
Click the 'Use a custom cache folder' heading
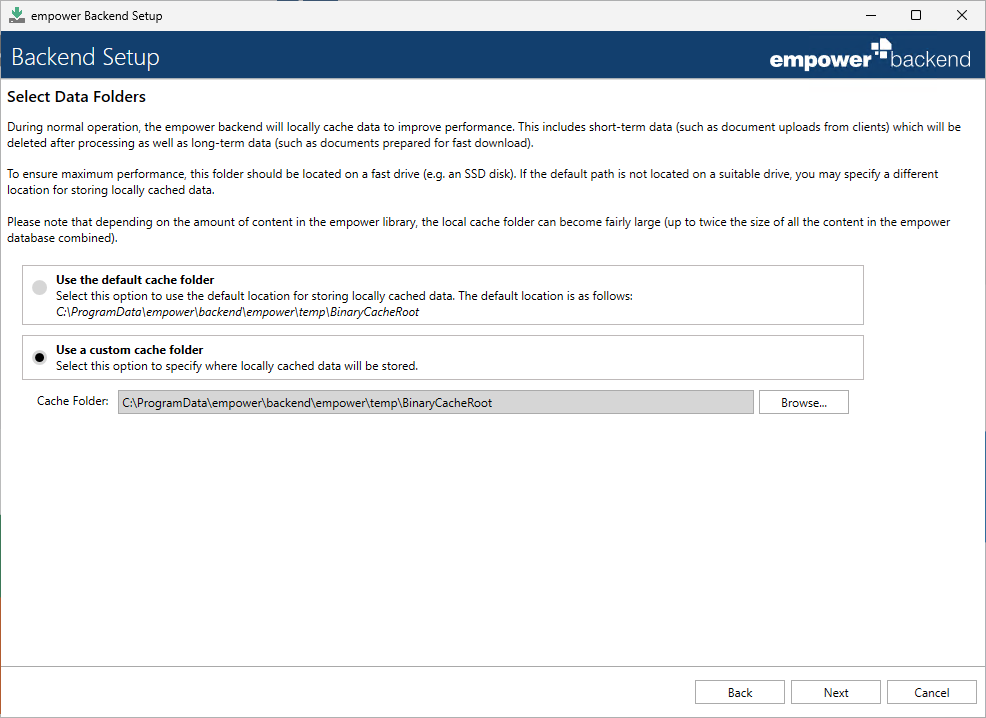130,350
